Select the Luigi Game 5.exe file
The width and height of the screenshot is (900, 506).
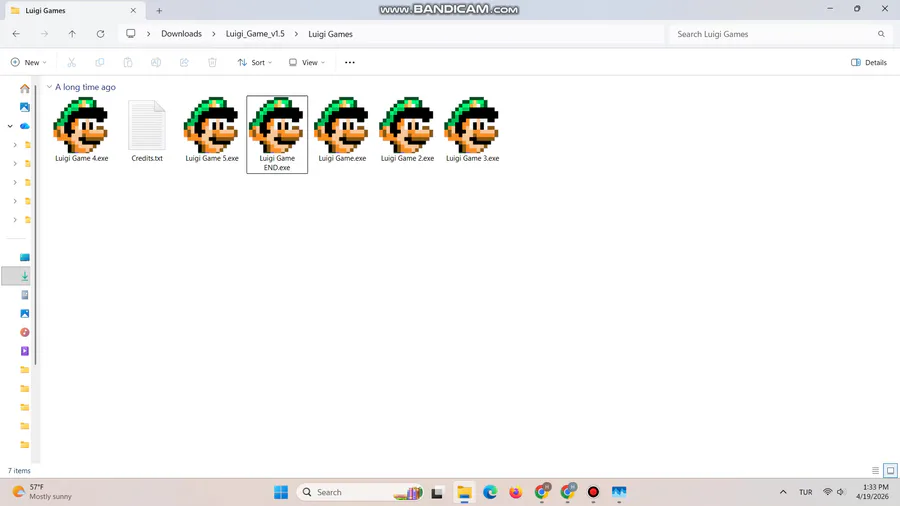click(x=212, y=130)
